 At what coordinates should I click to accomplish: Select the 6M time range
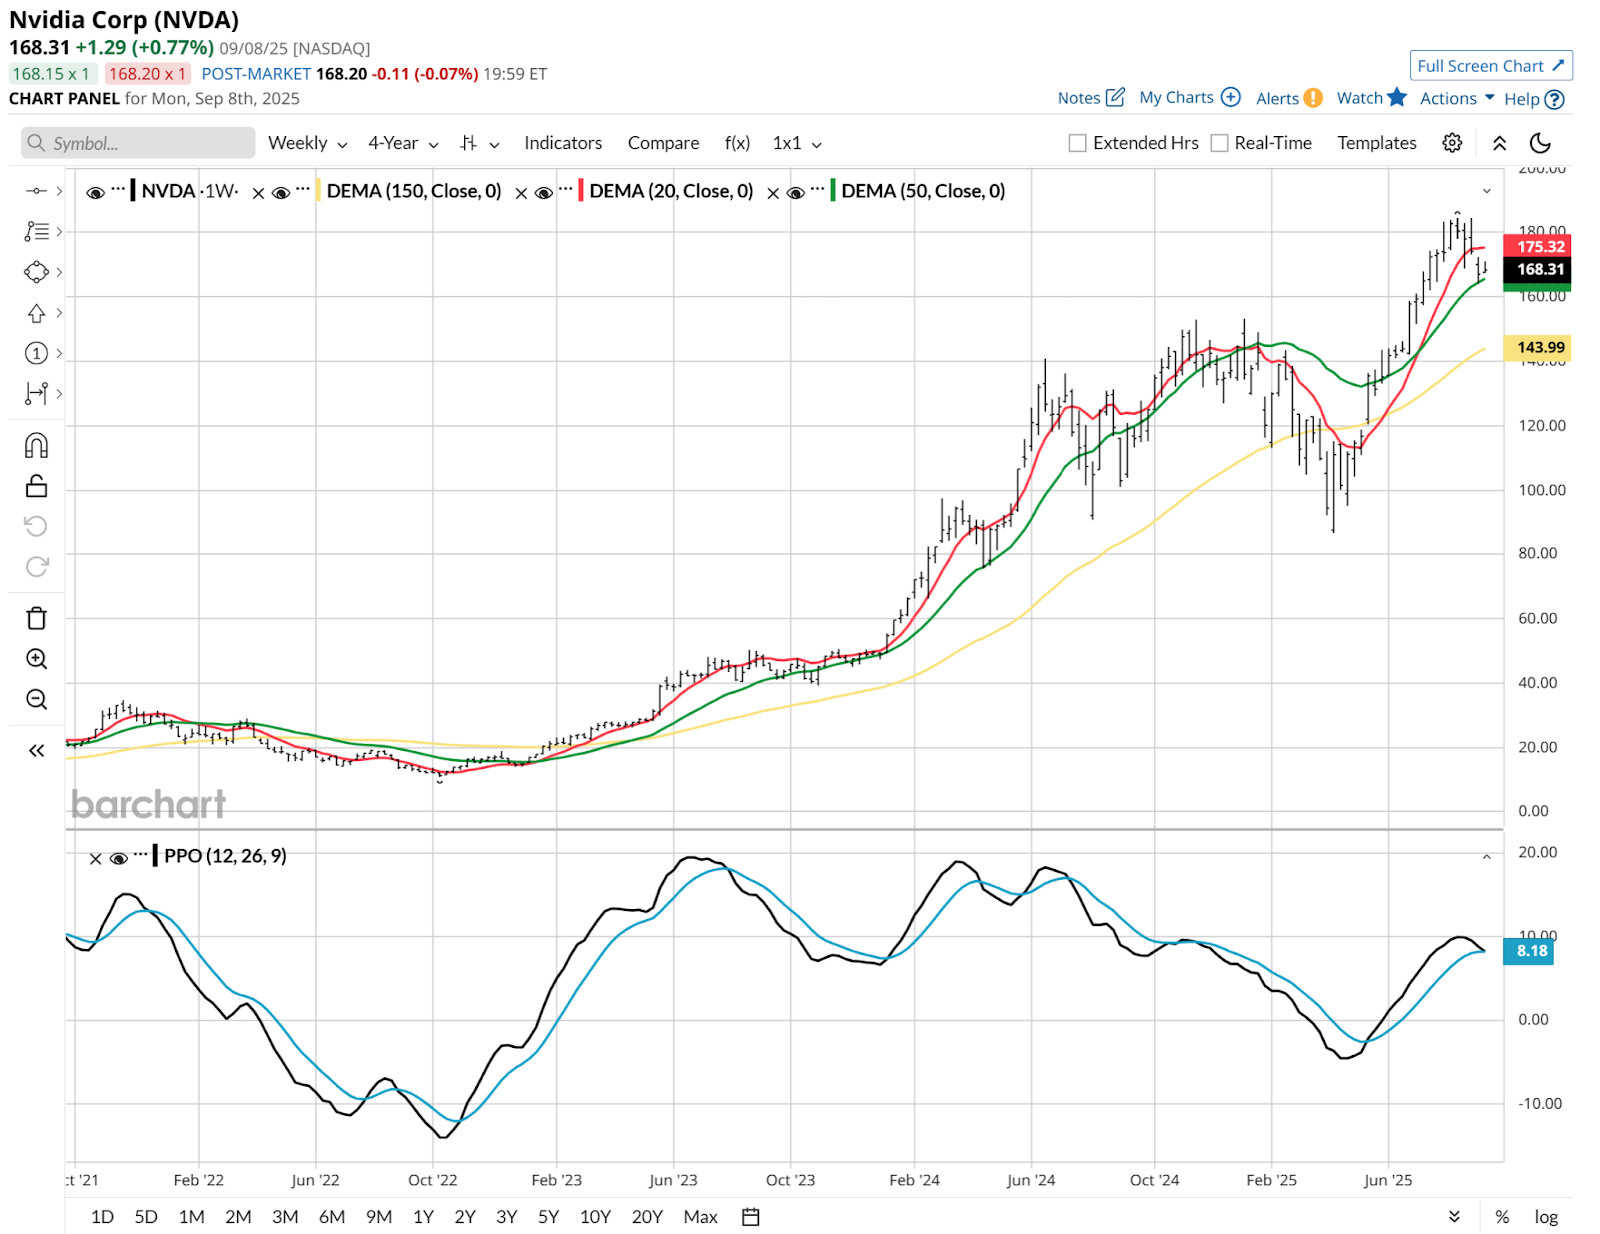(x=332, y=1217)
